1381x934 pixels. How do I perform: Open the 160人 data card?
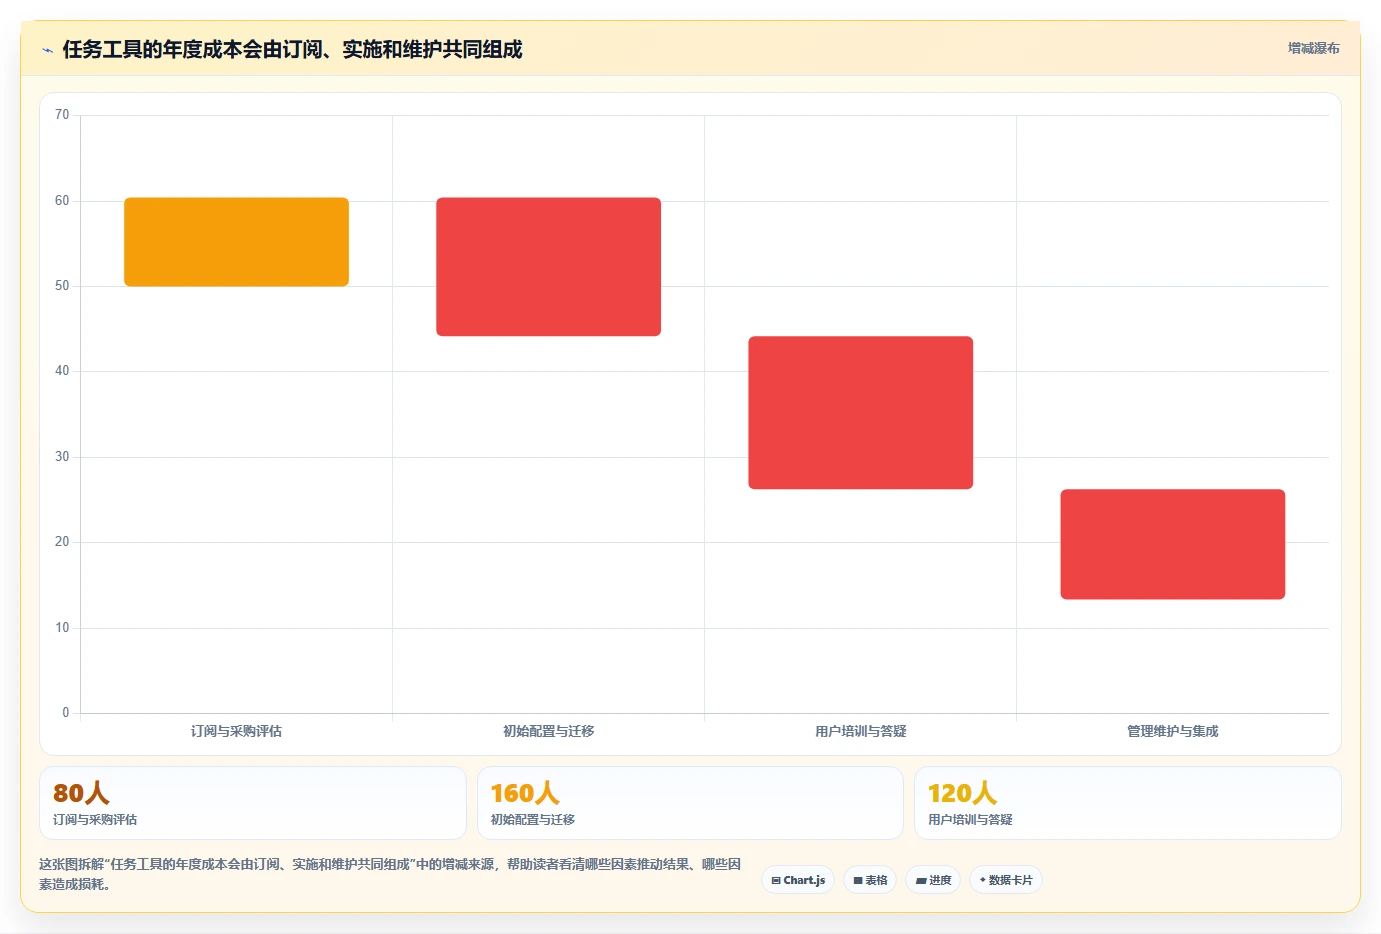tap(690, 803)
